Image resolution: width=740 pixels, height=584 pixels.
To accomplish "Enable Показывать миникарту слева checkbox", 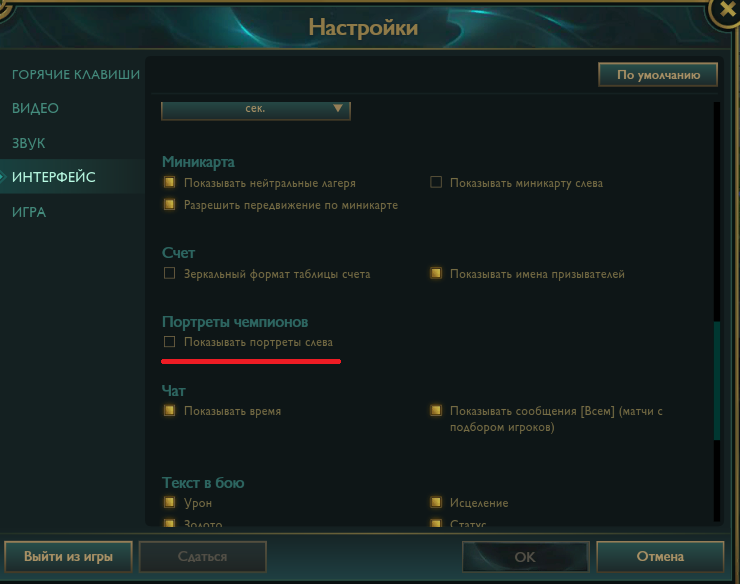I will pyautogui.click(x=436, y=182).
